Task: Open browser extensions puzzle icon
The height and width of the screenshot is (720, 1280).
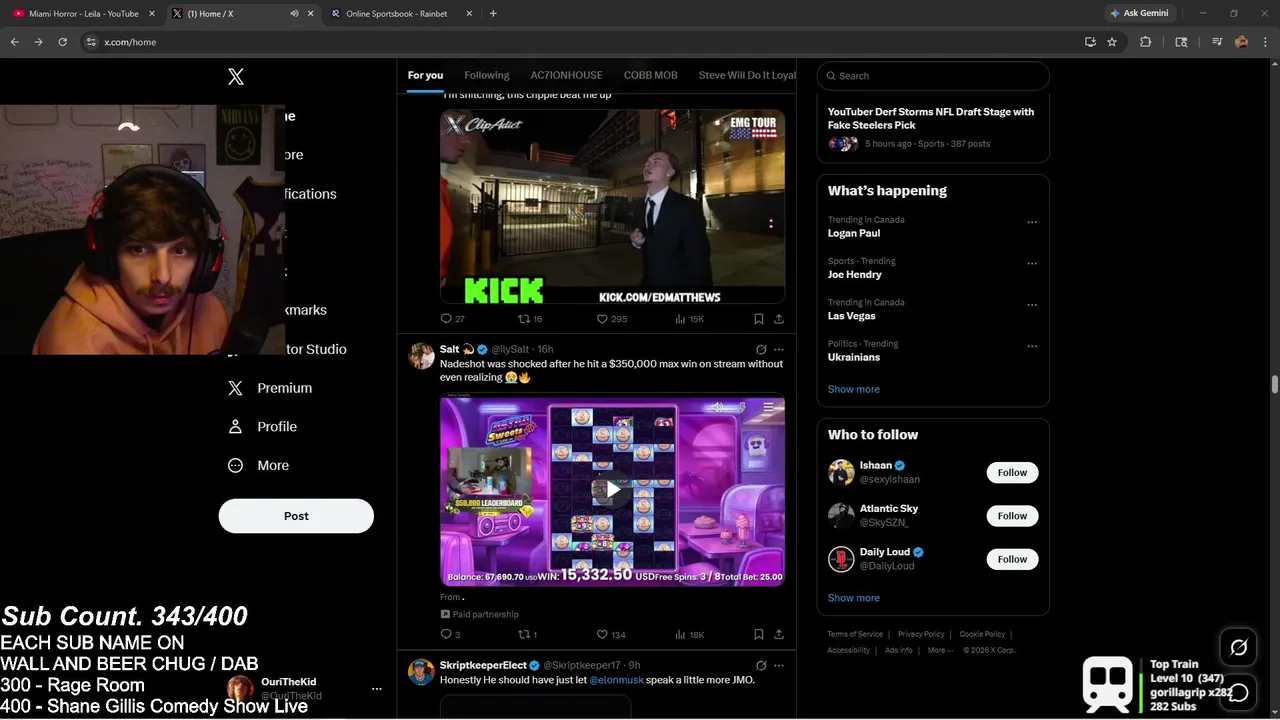Action: coord(1146,42)
